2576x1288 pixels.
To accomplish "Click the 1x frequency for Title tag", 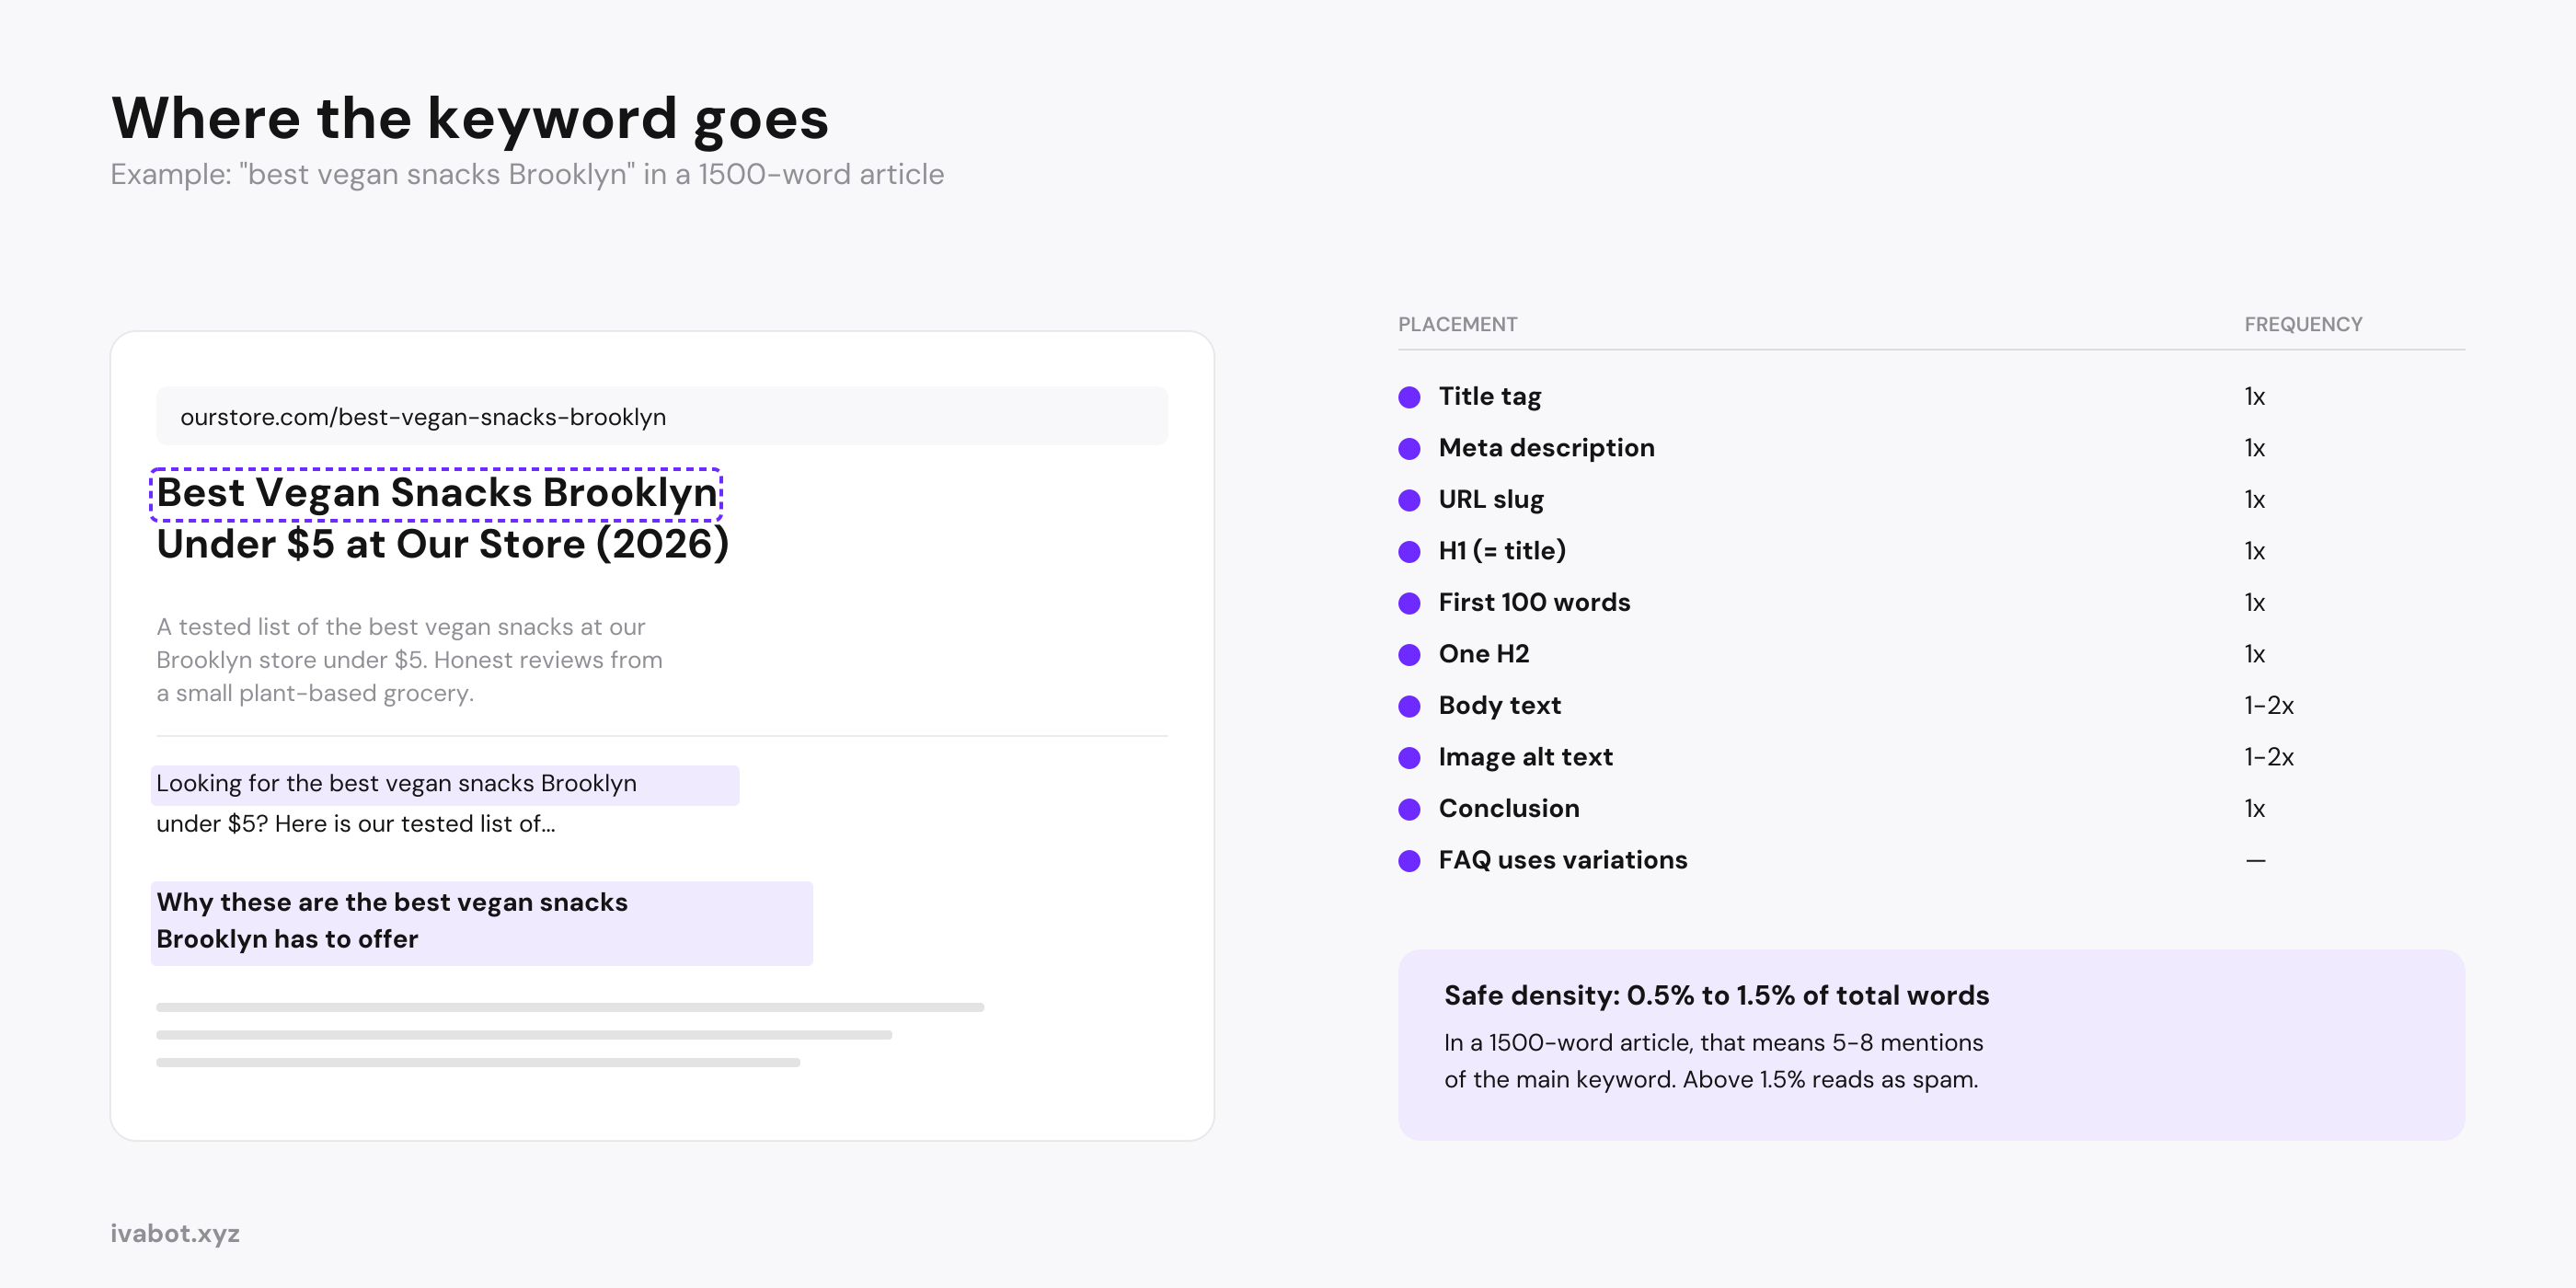I will click(x=2254, y=397).
